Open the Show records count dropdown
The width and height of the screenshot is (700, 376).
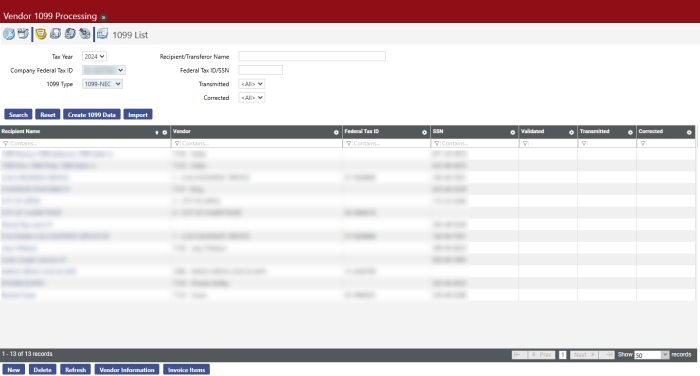pyautogui.click(x=652, y=355)
